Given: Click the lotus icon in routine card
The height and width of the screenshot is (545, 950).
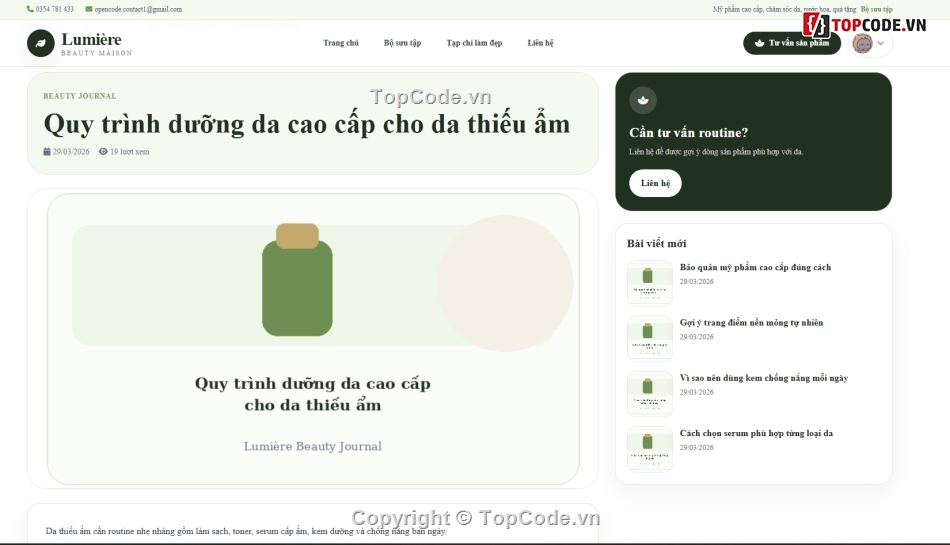Looking at the screenshot, I should [643, 100].
